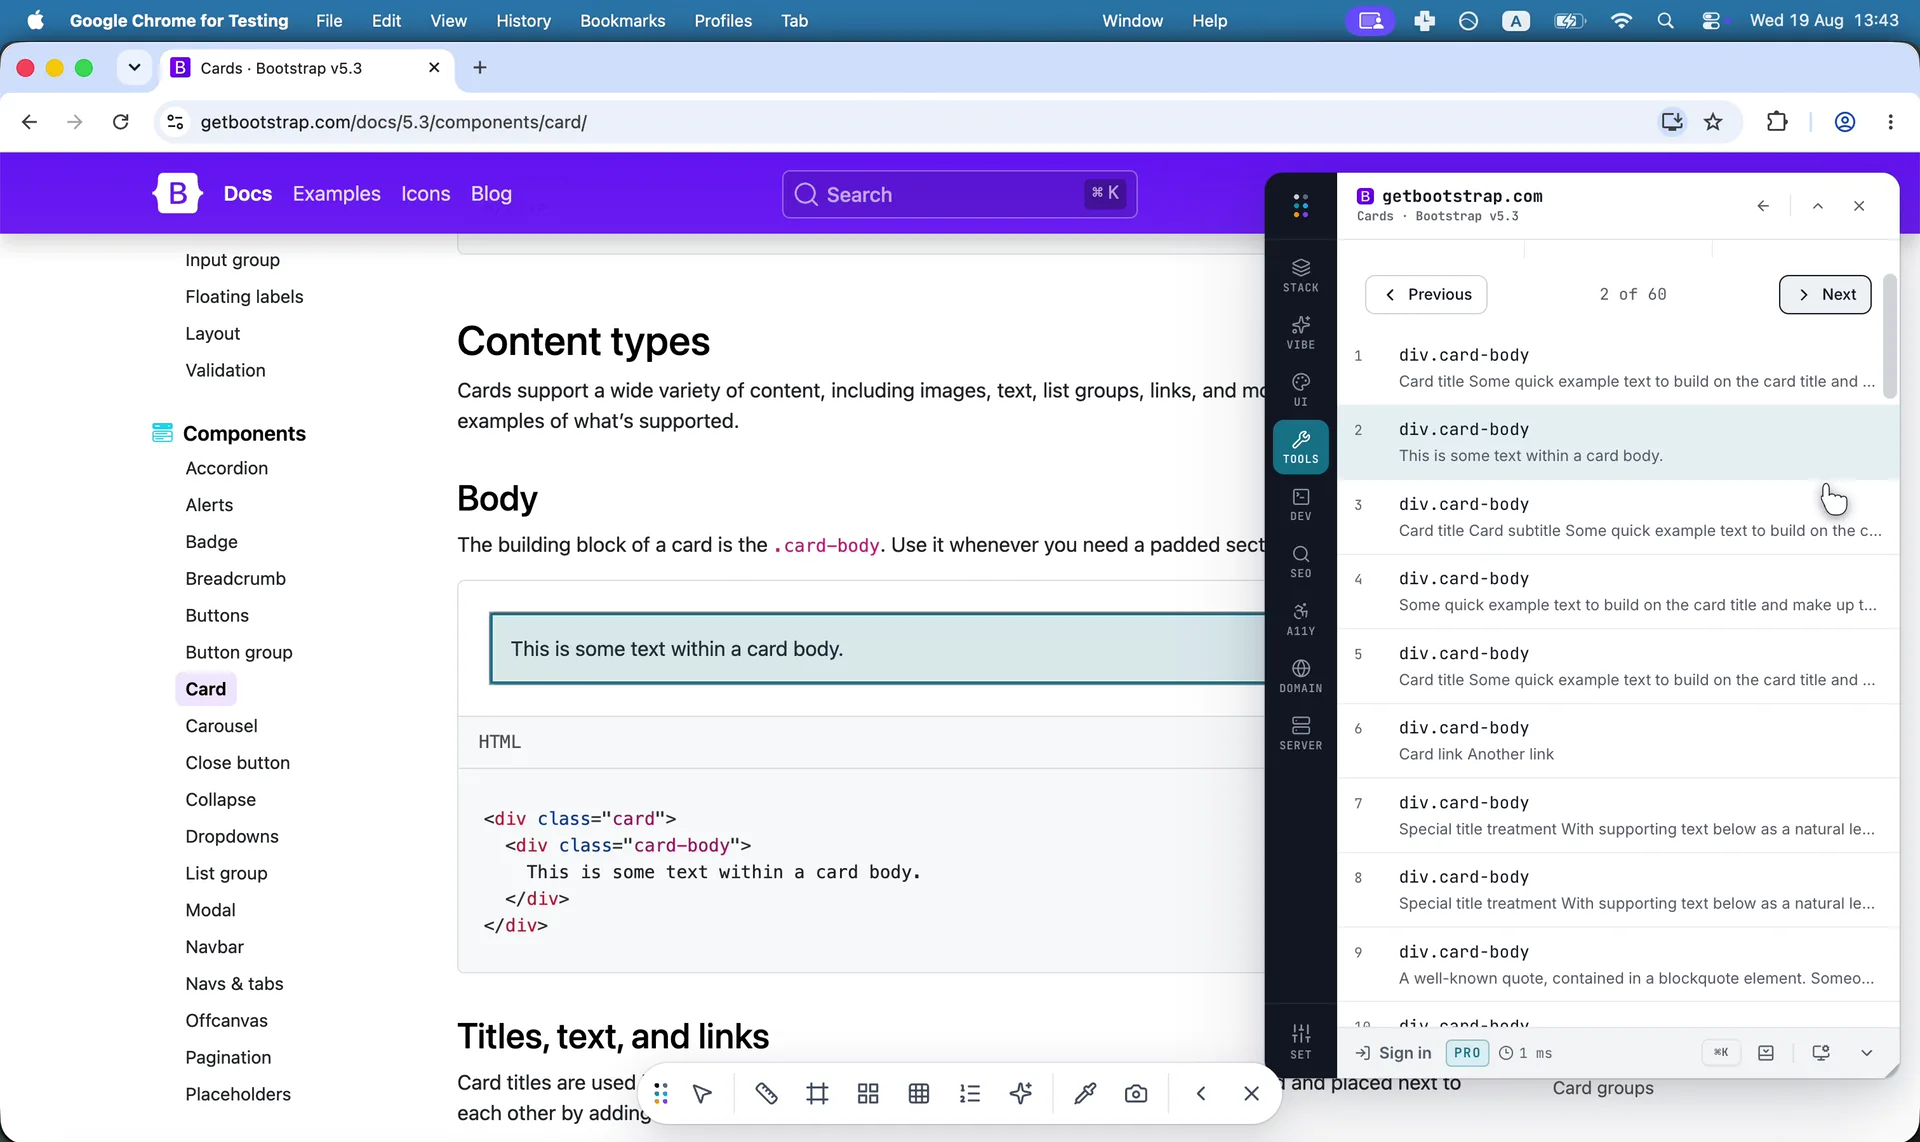The image size is (1920, 1142).
Task: Open the Dropdowns sidebar link
Action: pyautogui.click(x=232, y=837)
